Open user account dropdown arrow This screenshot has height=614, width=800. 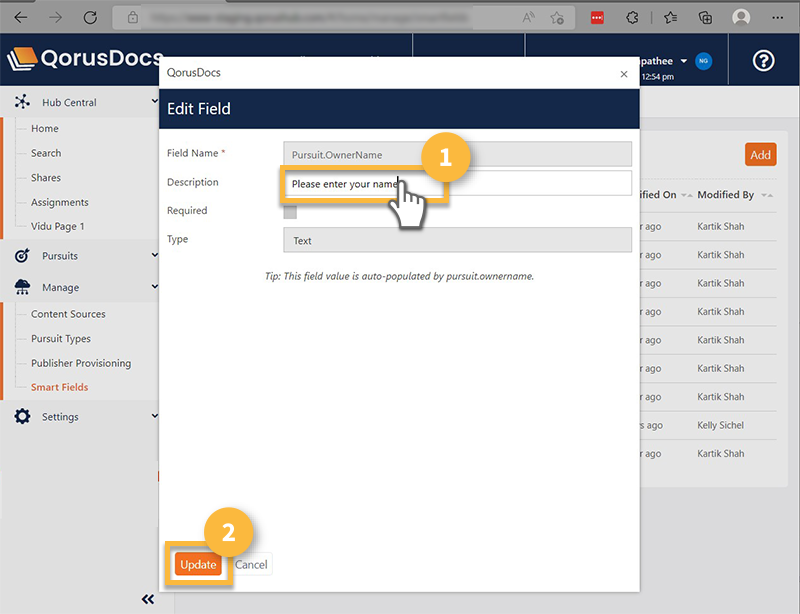pyautogui.click(x=684, y=61)
